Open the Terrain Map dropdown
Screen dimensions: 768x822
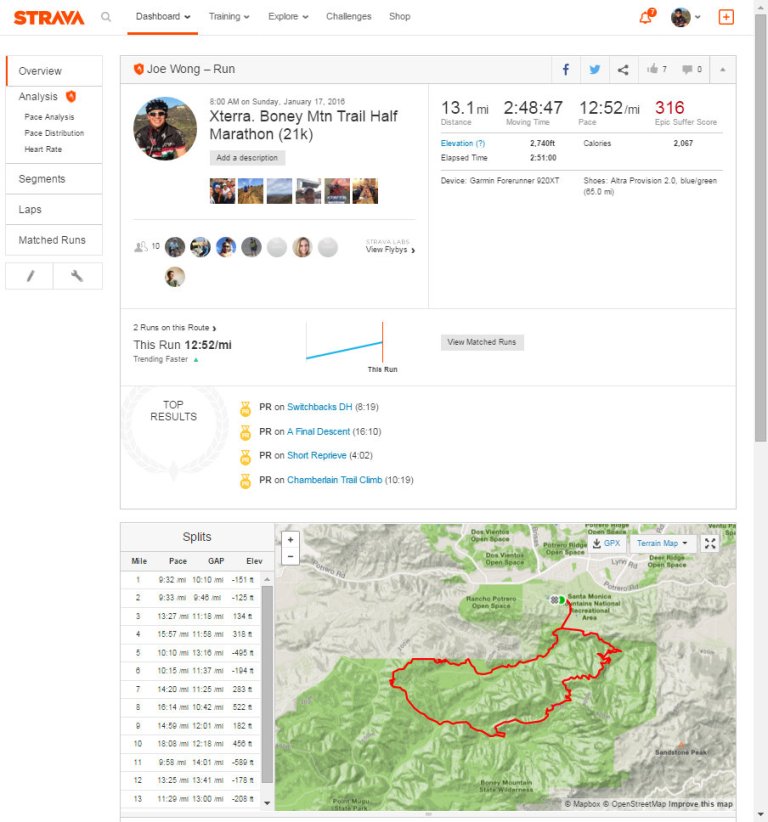pyautogui.click(x=662, y=543)
